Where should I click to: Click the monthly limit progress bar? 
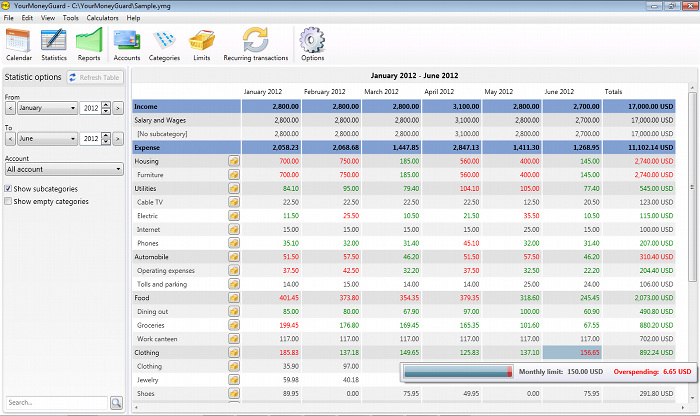tap(457, 372)
